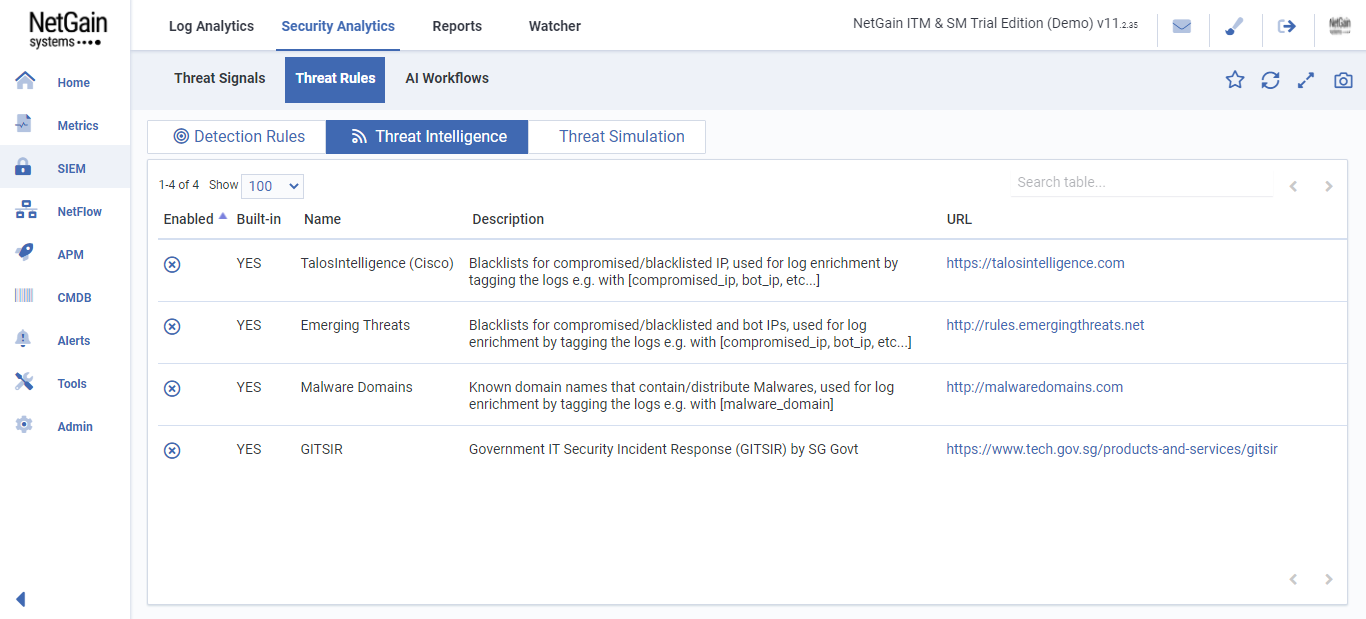The image size is (1366, 619).
Task: Open the Alerts bell icon
Action: coord(25,339)
